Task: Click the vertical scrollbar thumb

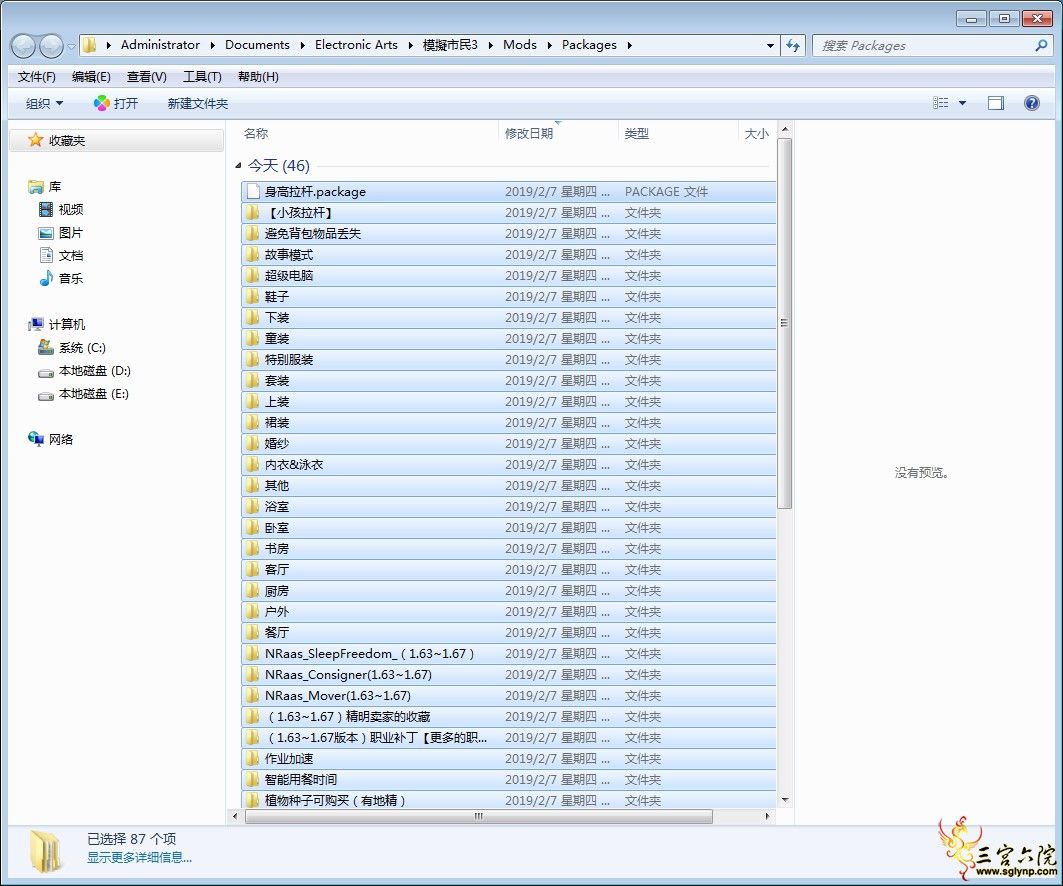Action: tap(784, 323)
